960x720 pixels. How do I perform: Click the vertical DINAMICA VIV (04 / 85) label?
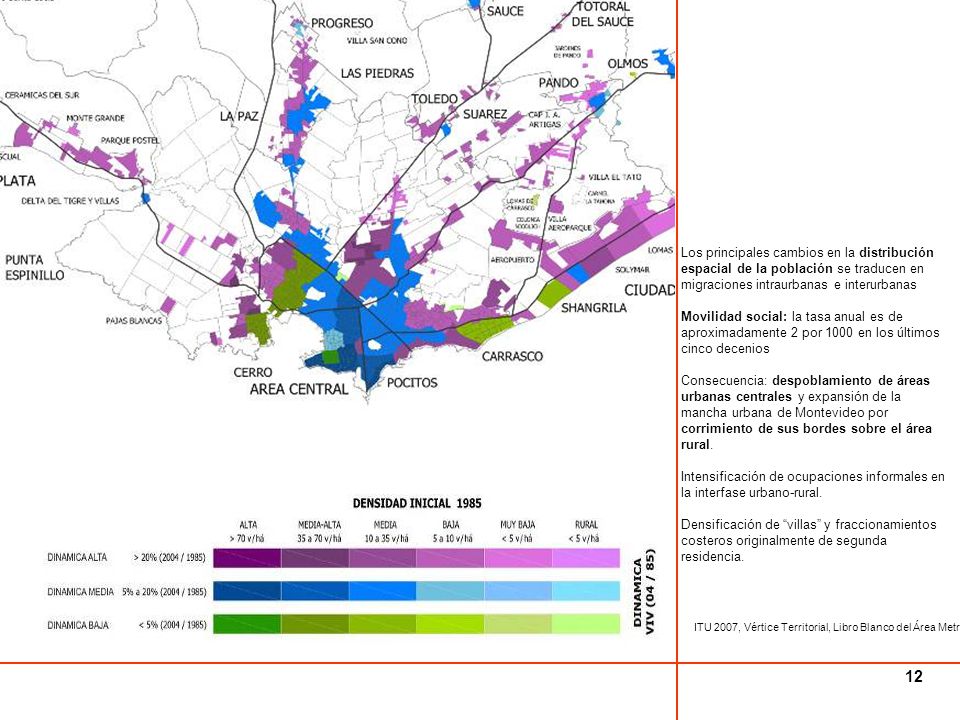(x=643, y=591)
